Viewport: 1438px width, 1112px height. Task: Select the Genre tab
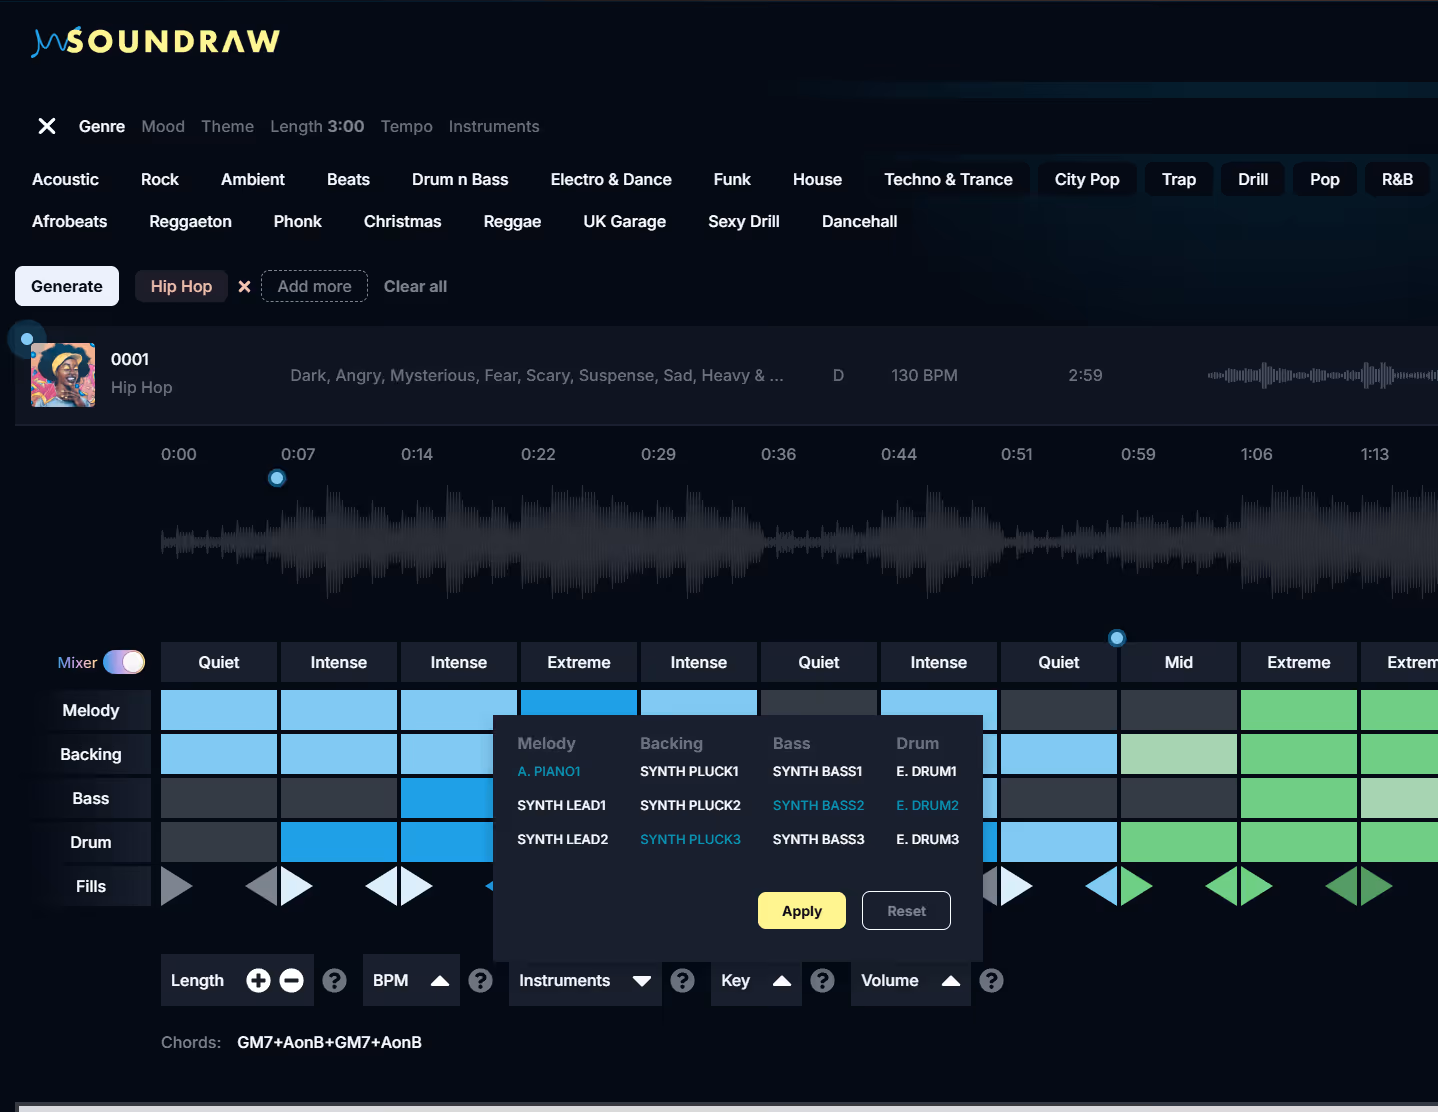(x=102, y=126)
